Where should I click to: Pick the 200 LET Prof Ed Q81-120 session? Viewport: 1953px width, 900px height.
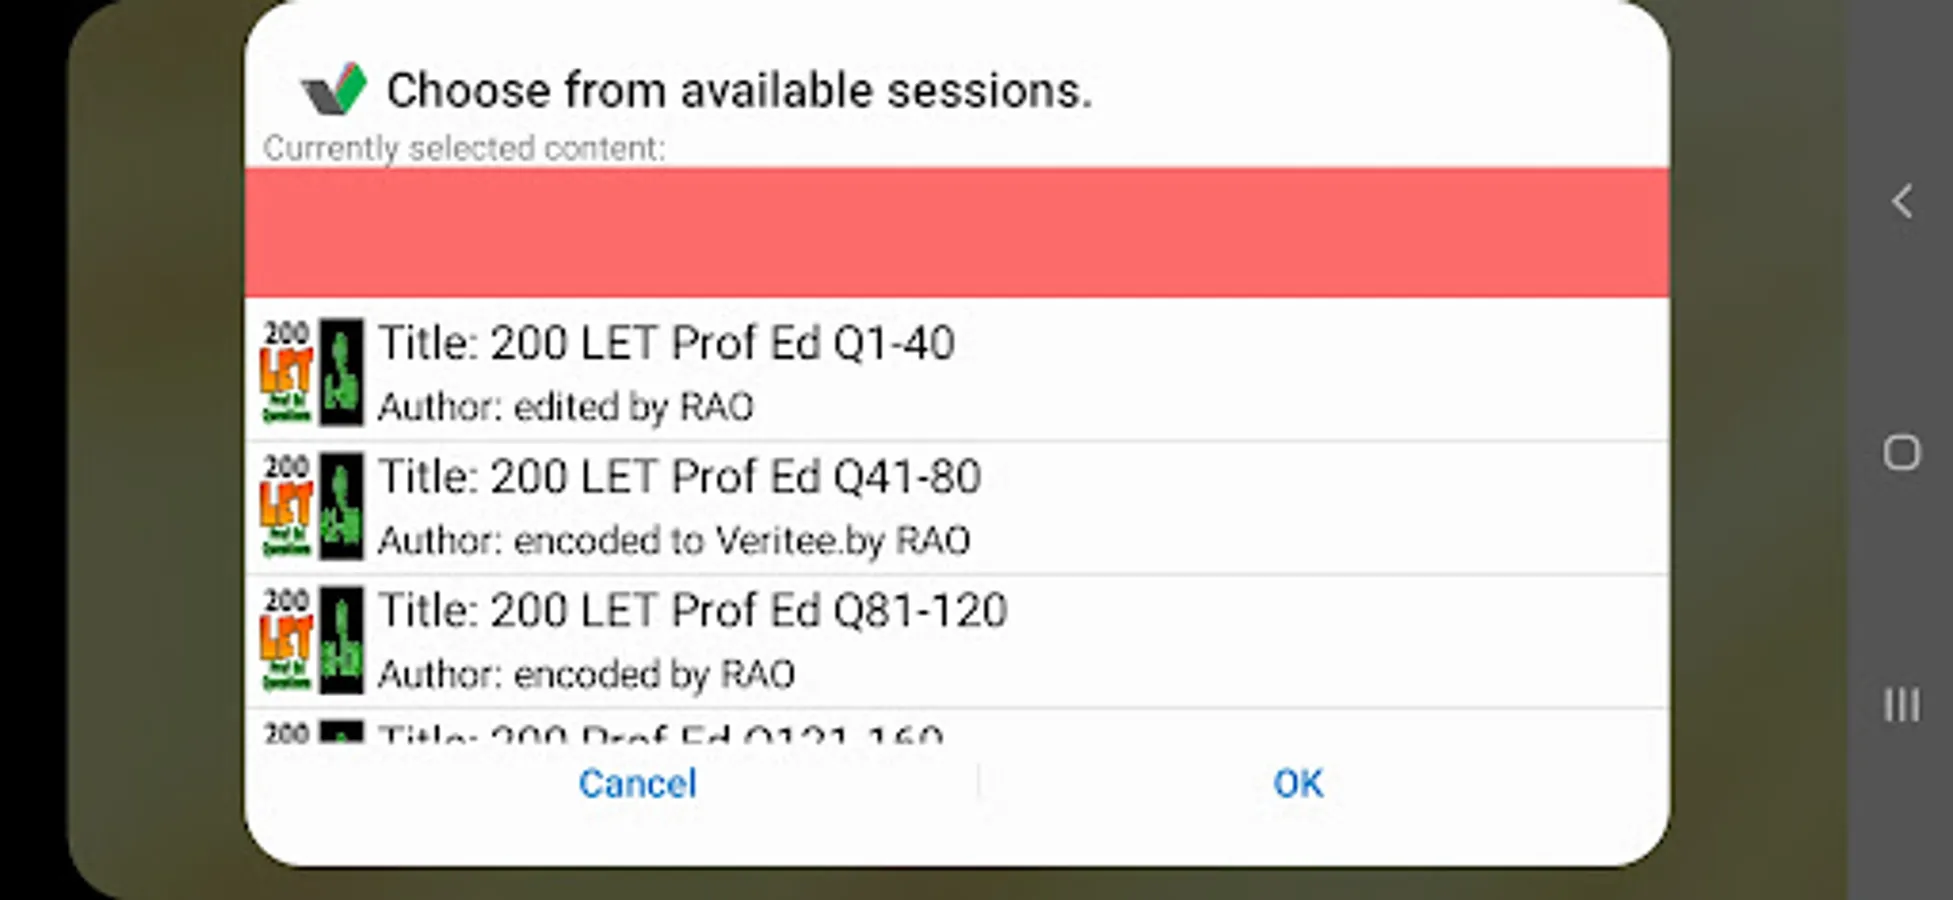[693, 611]
